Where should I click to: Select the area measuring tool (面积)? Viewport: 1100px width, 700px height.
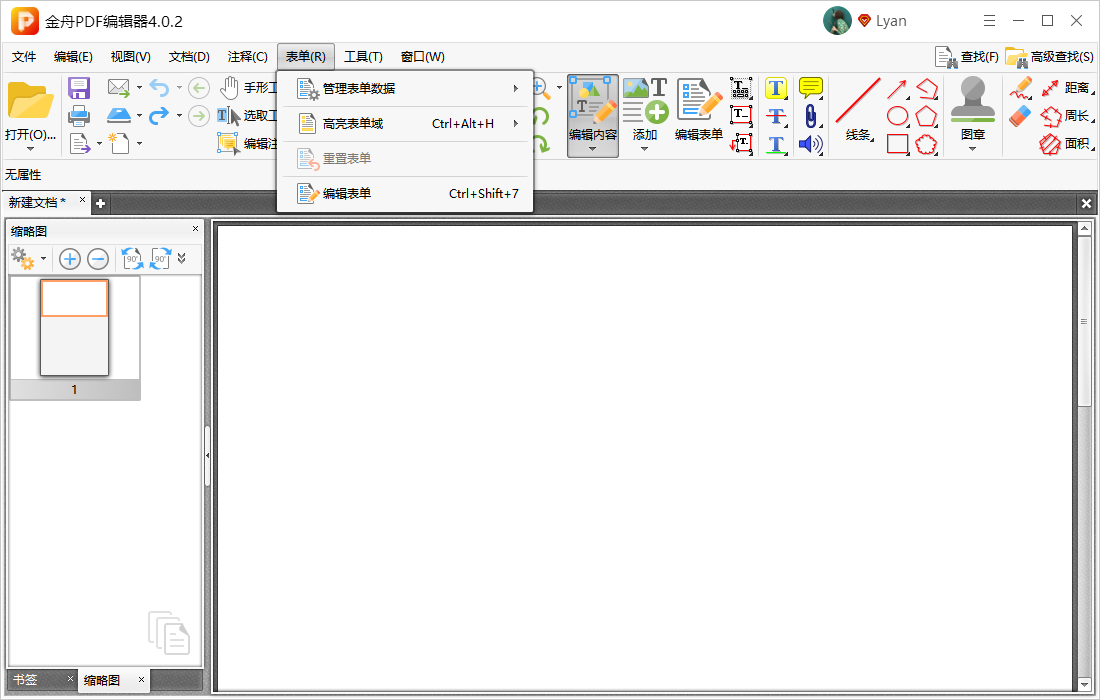tap(1067, 144)
